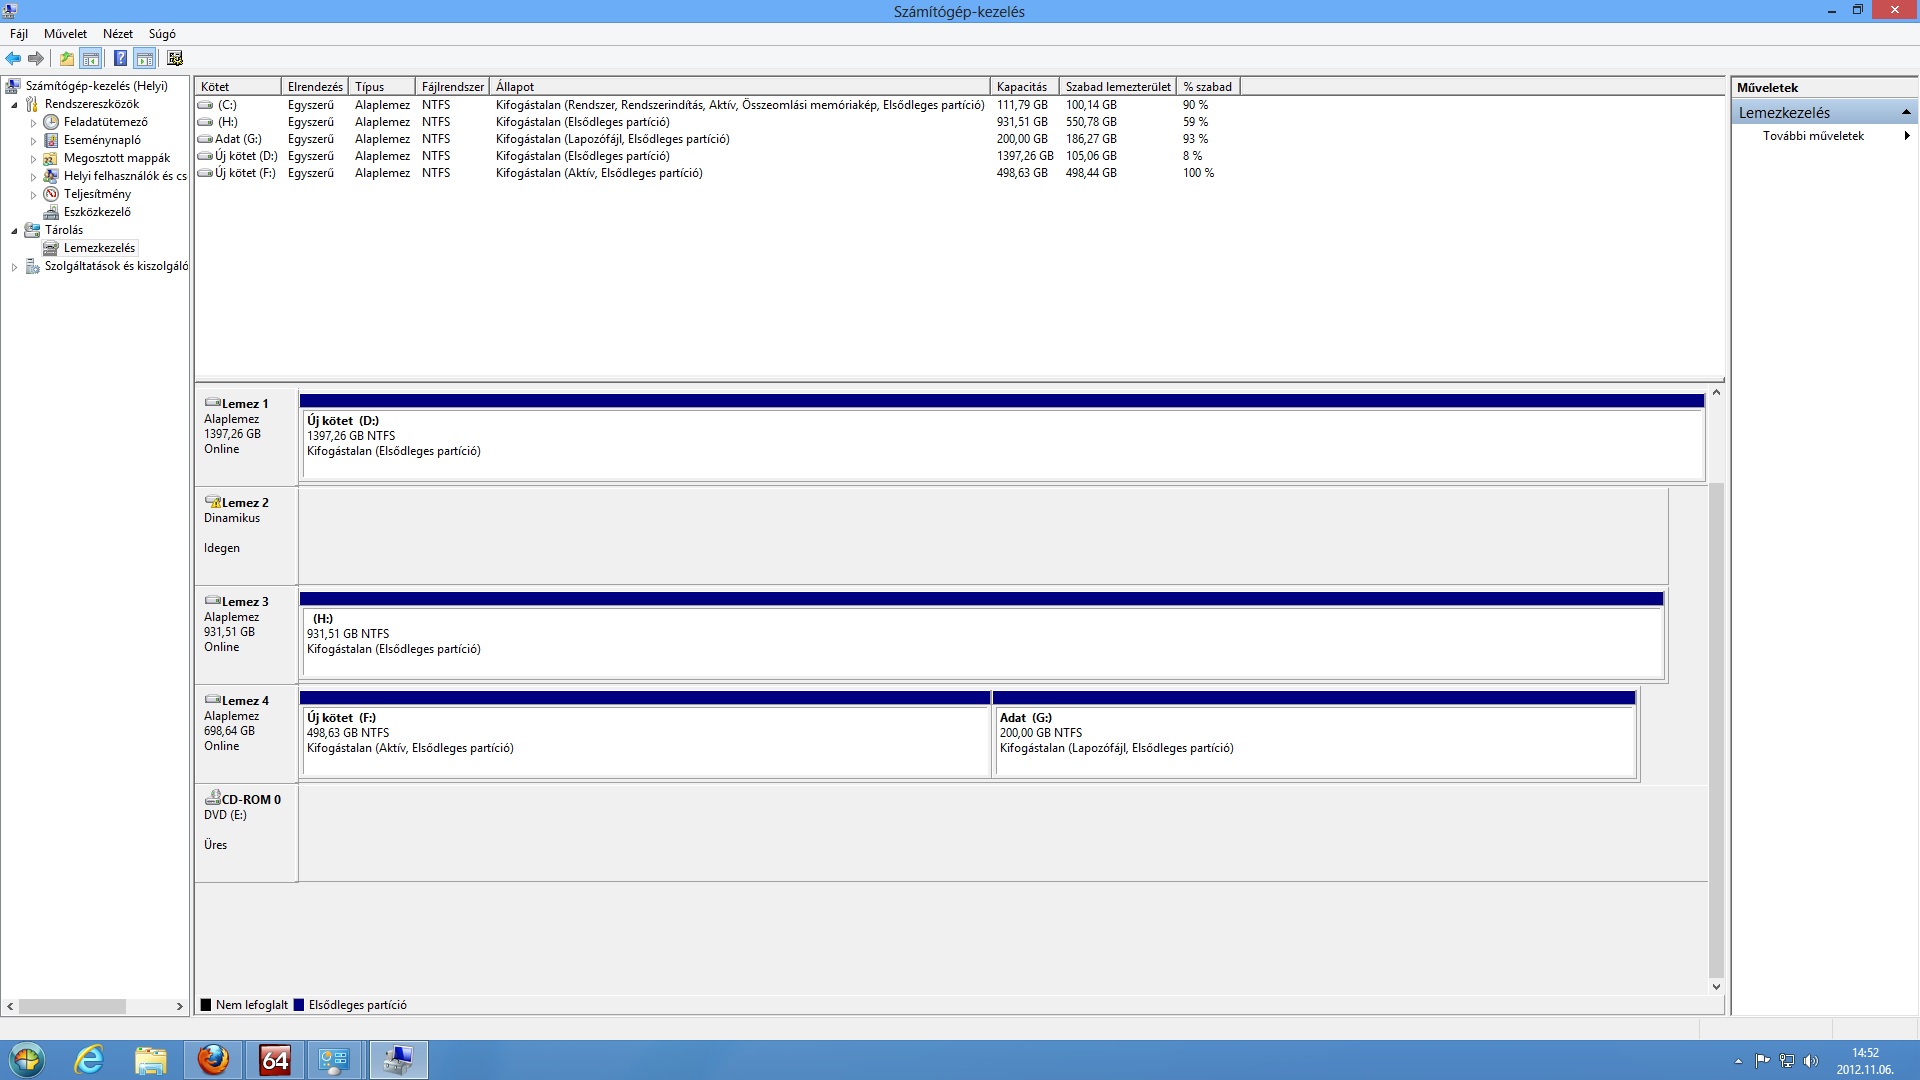Click the Lemez 2 warning disk icon
This screenshot has width=1920, height=1080.
pyautogui.click(x=212, y=502)
